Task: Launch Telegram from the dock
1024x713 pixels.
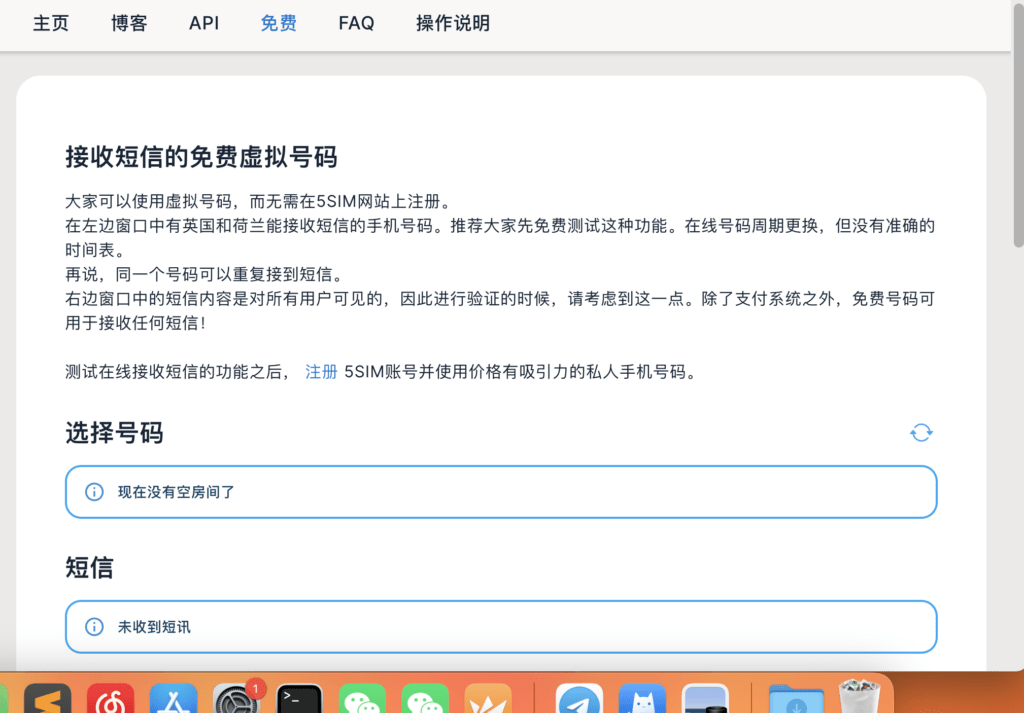Action: tap(579, 698)
